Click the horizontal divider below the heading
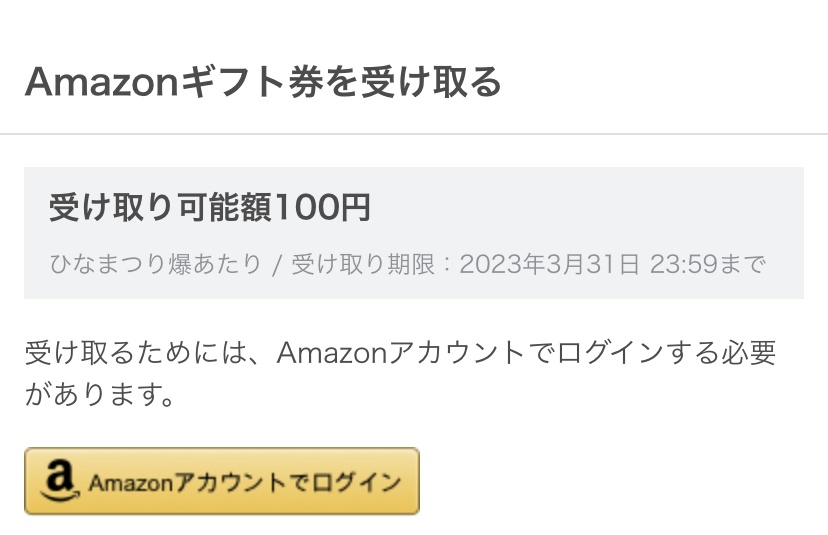This screenshot has height=535, width=828. 414,134
